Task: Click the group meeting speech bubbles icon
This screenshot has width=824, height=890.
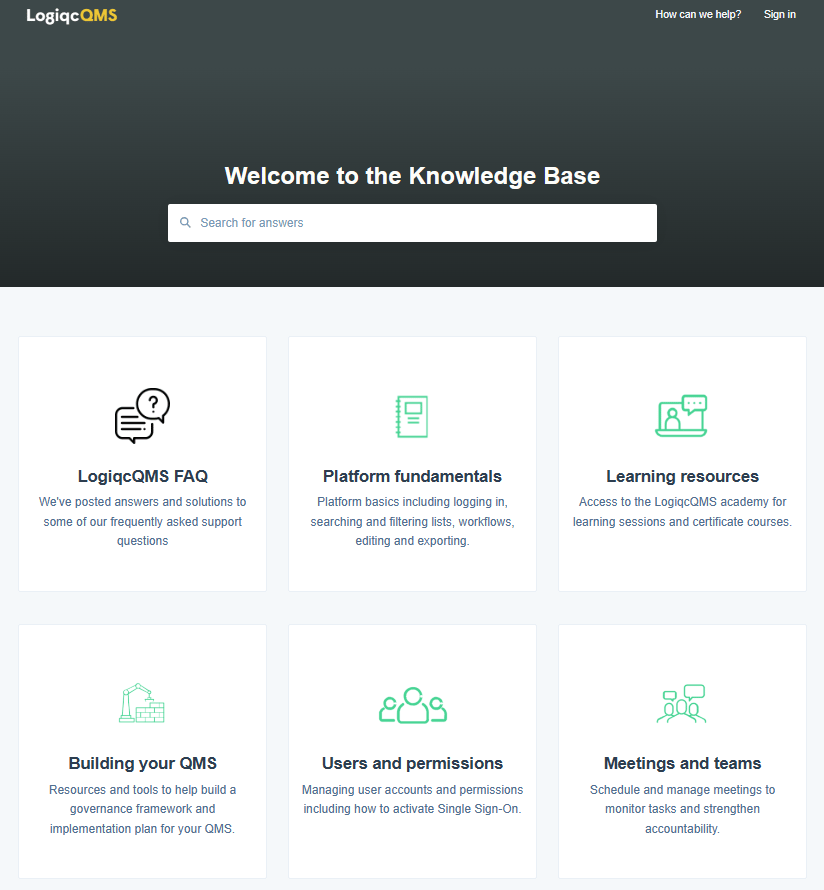Action: point(682,703)
